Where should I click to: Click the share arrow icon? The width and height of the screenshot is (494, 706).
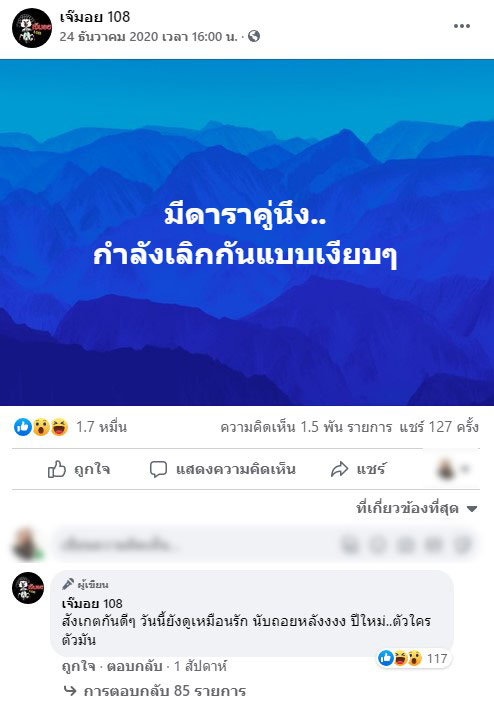(x=339, y=469)
